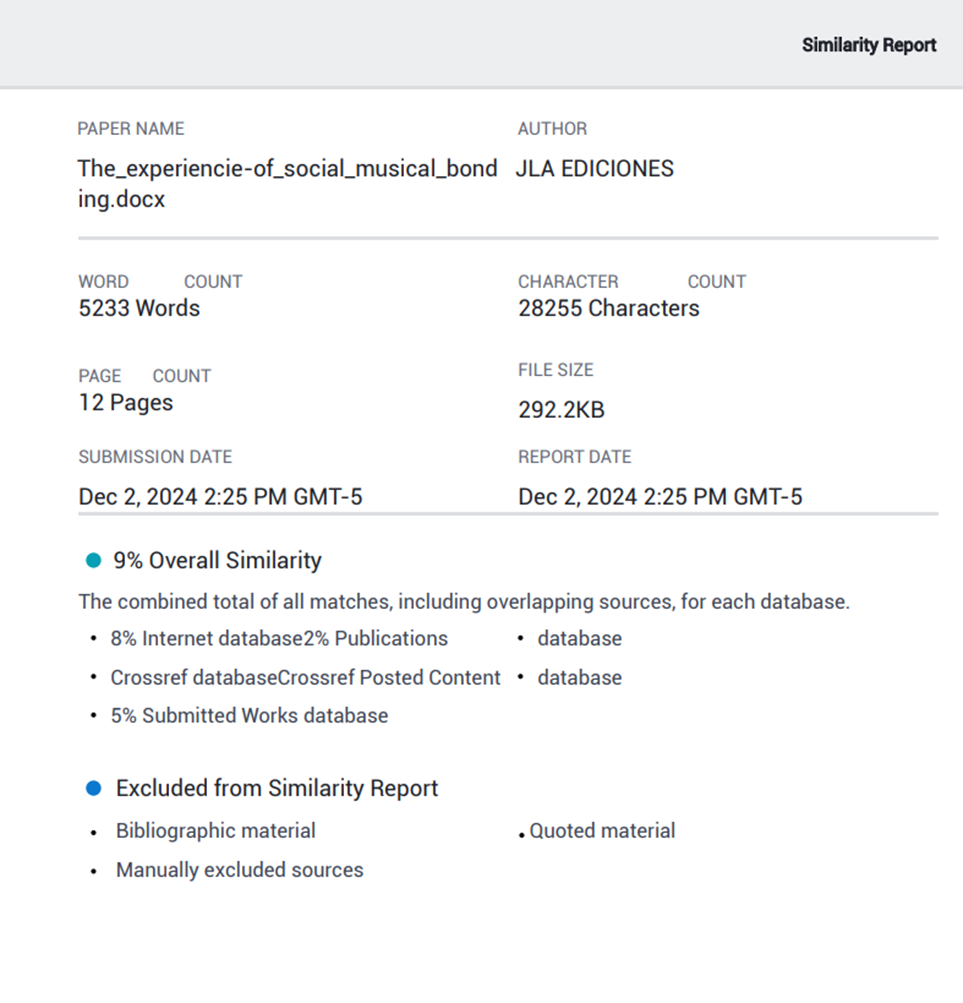
Task: Click the Quoted material item
Action: click(602, 831)
